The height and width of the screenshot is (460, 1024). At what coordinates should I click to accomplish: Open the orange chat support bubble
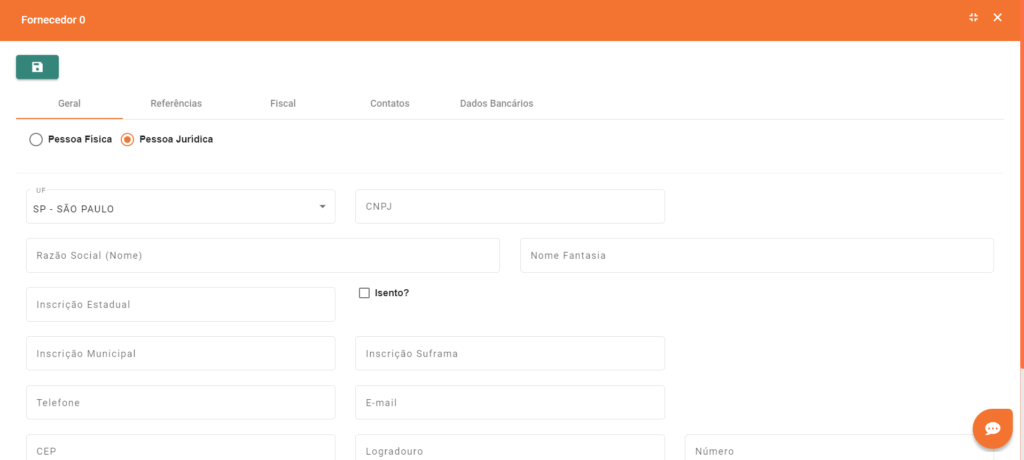992,428
